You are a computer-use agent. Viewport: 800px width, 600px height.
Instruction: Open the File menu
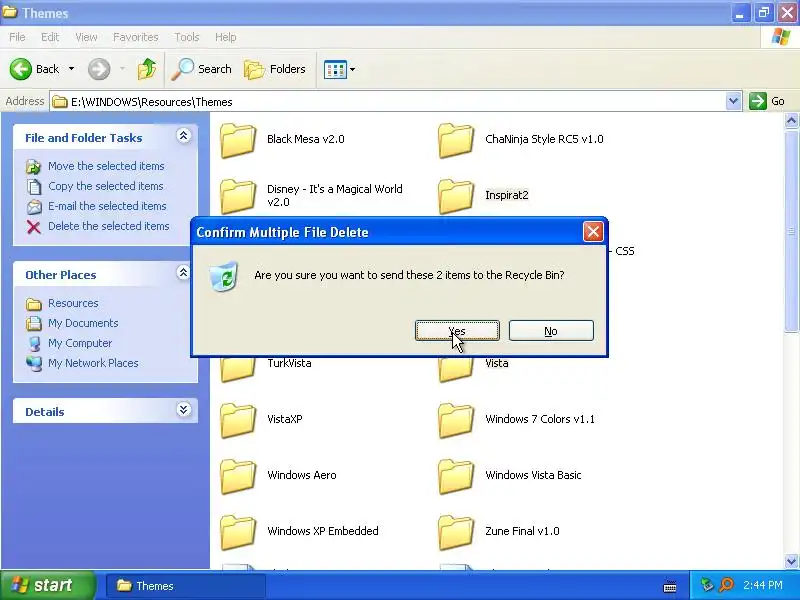pyautogui.click(x=17, y=37)
